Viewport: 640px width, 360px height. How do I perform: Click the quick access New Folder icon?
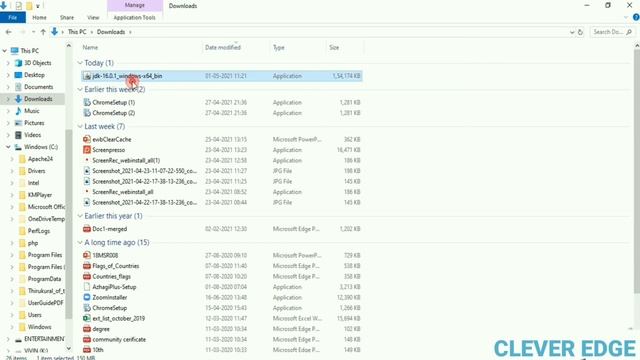click(29, 6)
